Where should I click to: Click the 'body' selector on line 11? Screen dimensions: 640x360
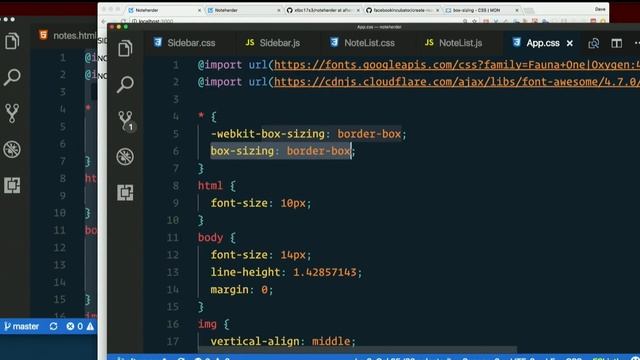210,238
